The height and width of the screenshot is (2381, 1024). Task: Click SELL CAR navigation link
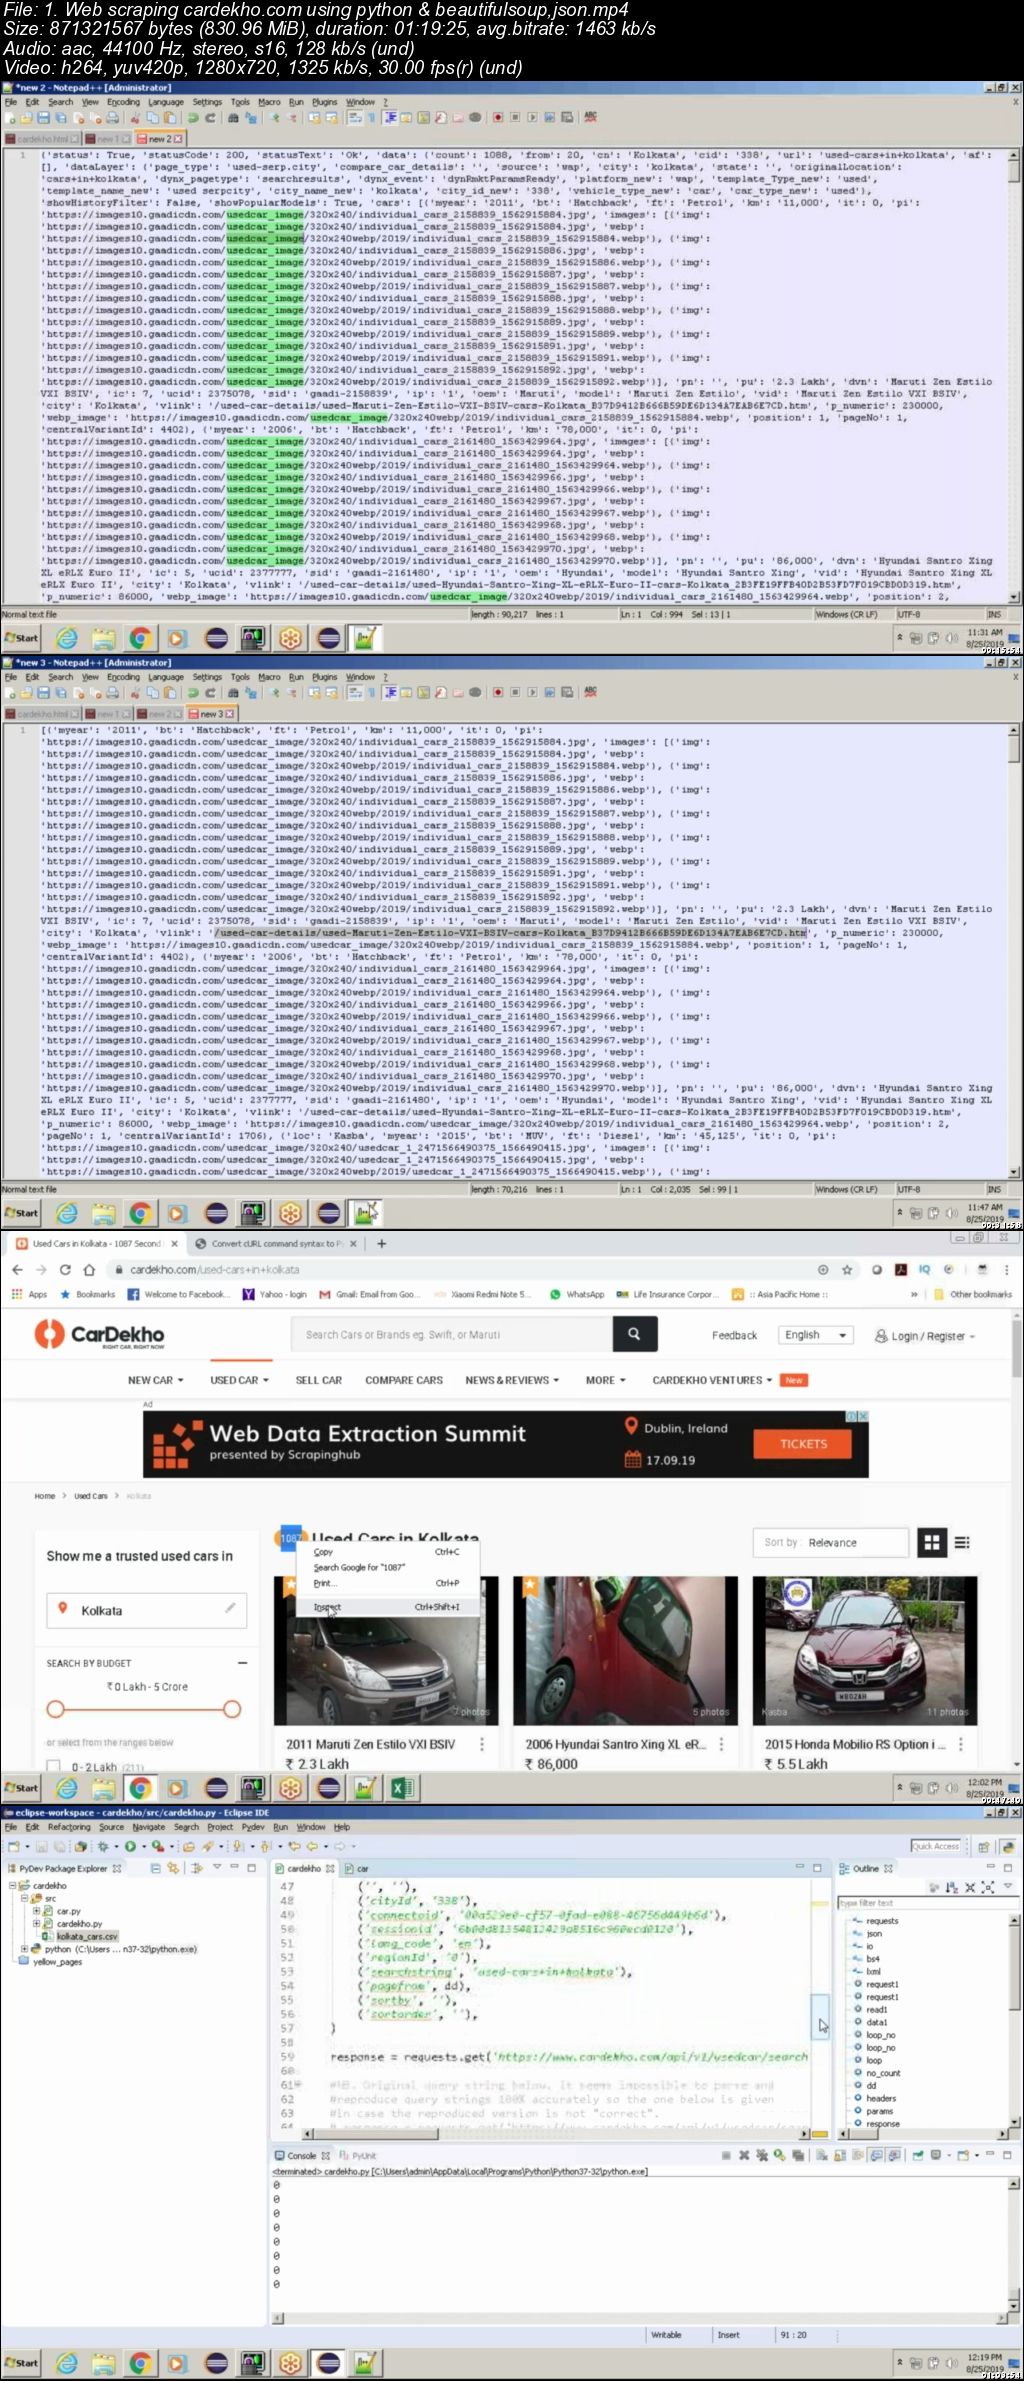pos(318,1380)
